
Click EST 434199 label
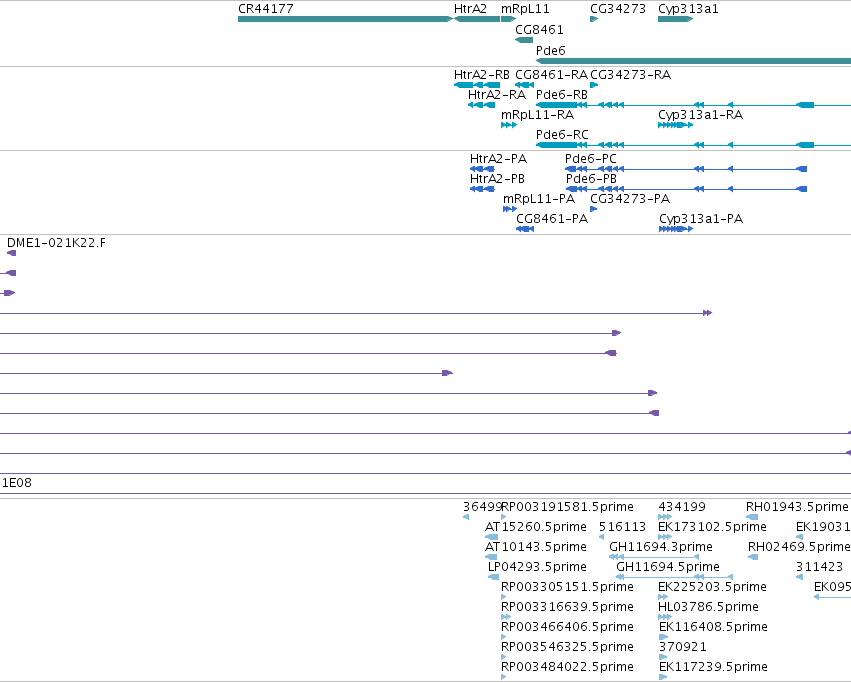point(682,507)
